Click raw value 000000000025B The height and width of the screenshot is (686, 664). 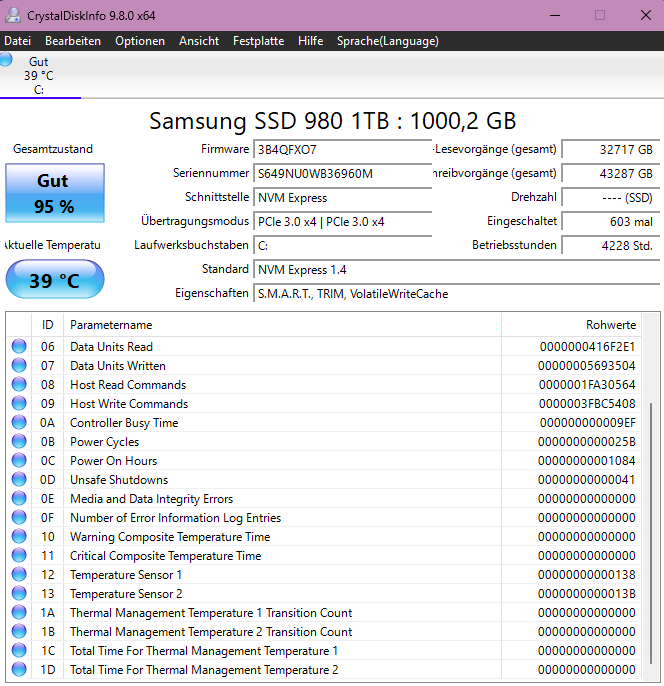coord(587,441)
